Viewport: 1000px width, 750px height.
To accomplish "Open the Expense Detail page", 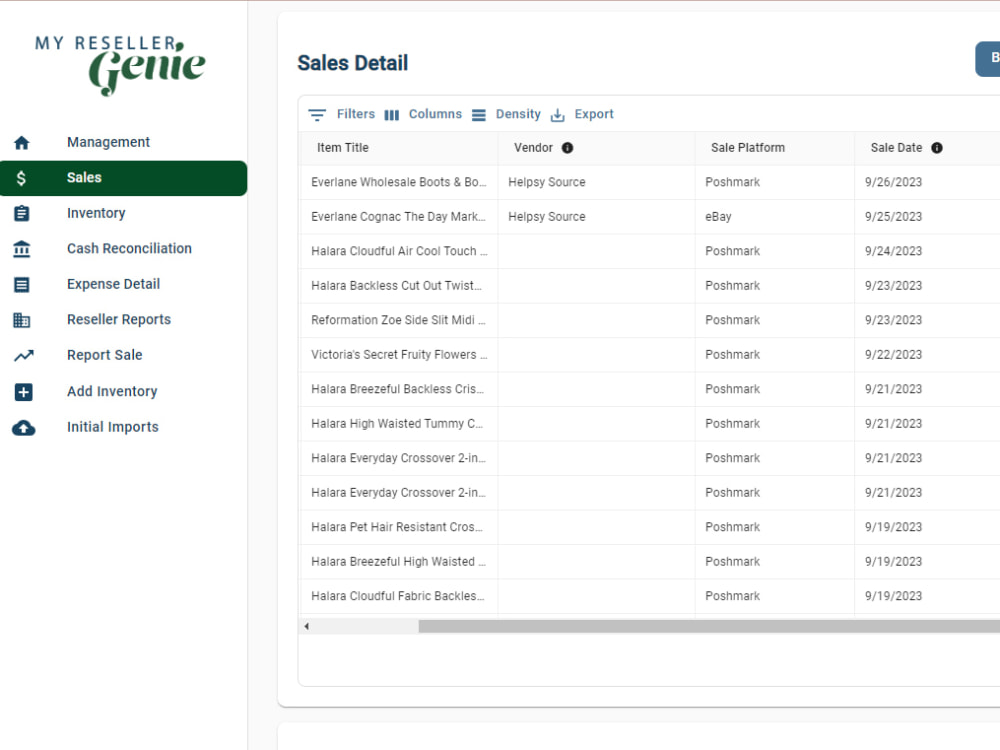I will [x=114, y=284].
